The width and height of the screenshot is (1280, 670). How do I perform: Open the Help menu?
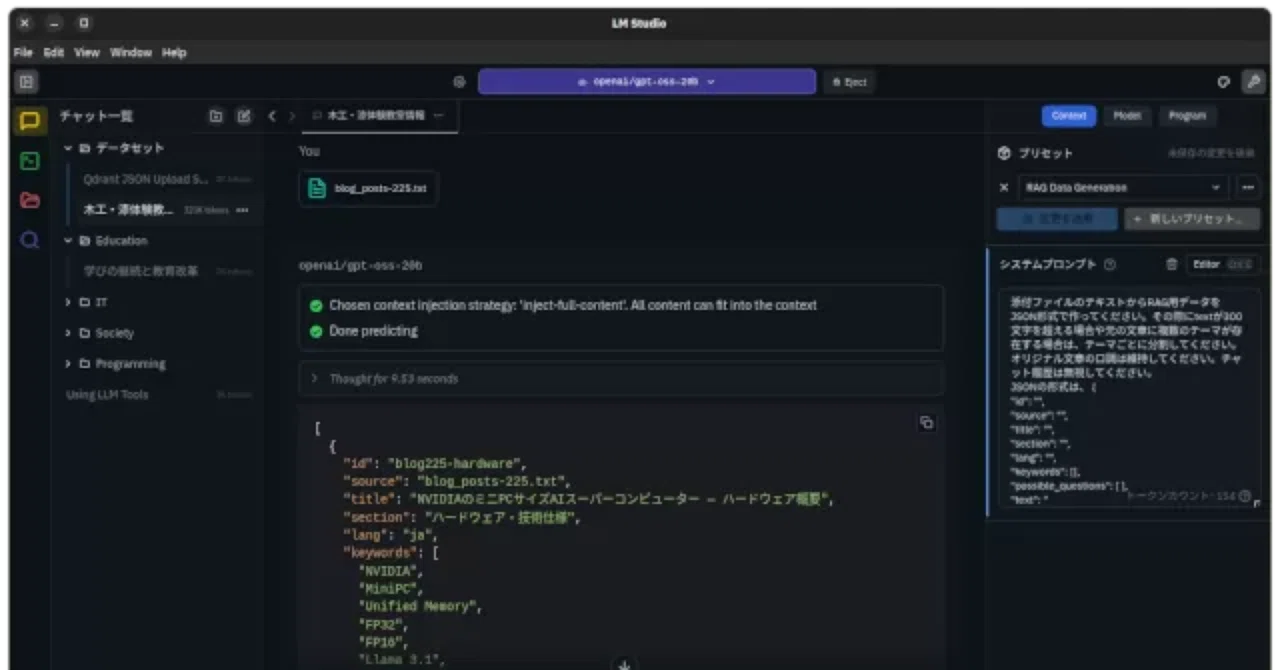click(x=174, y=52)
